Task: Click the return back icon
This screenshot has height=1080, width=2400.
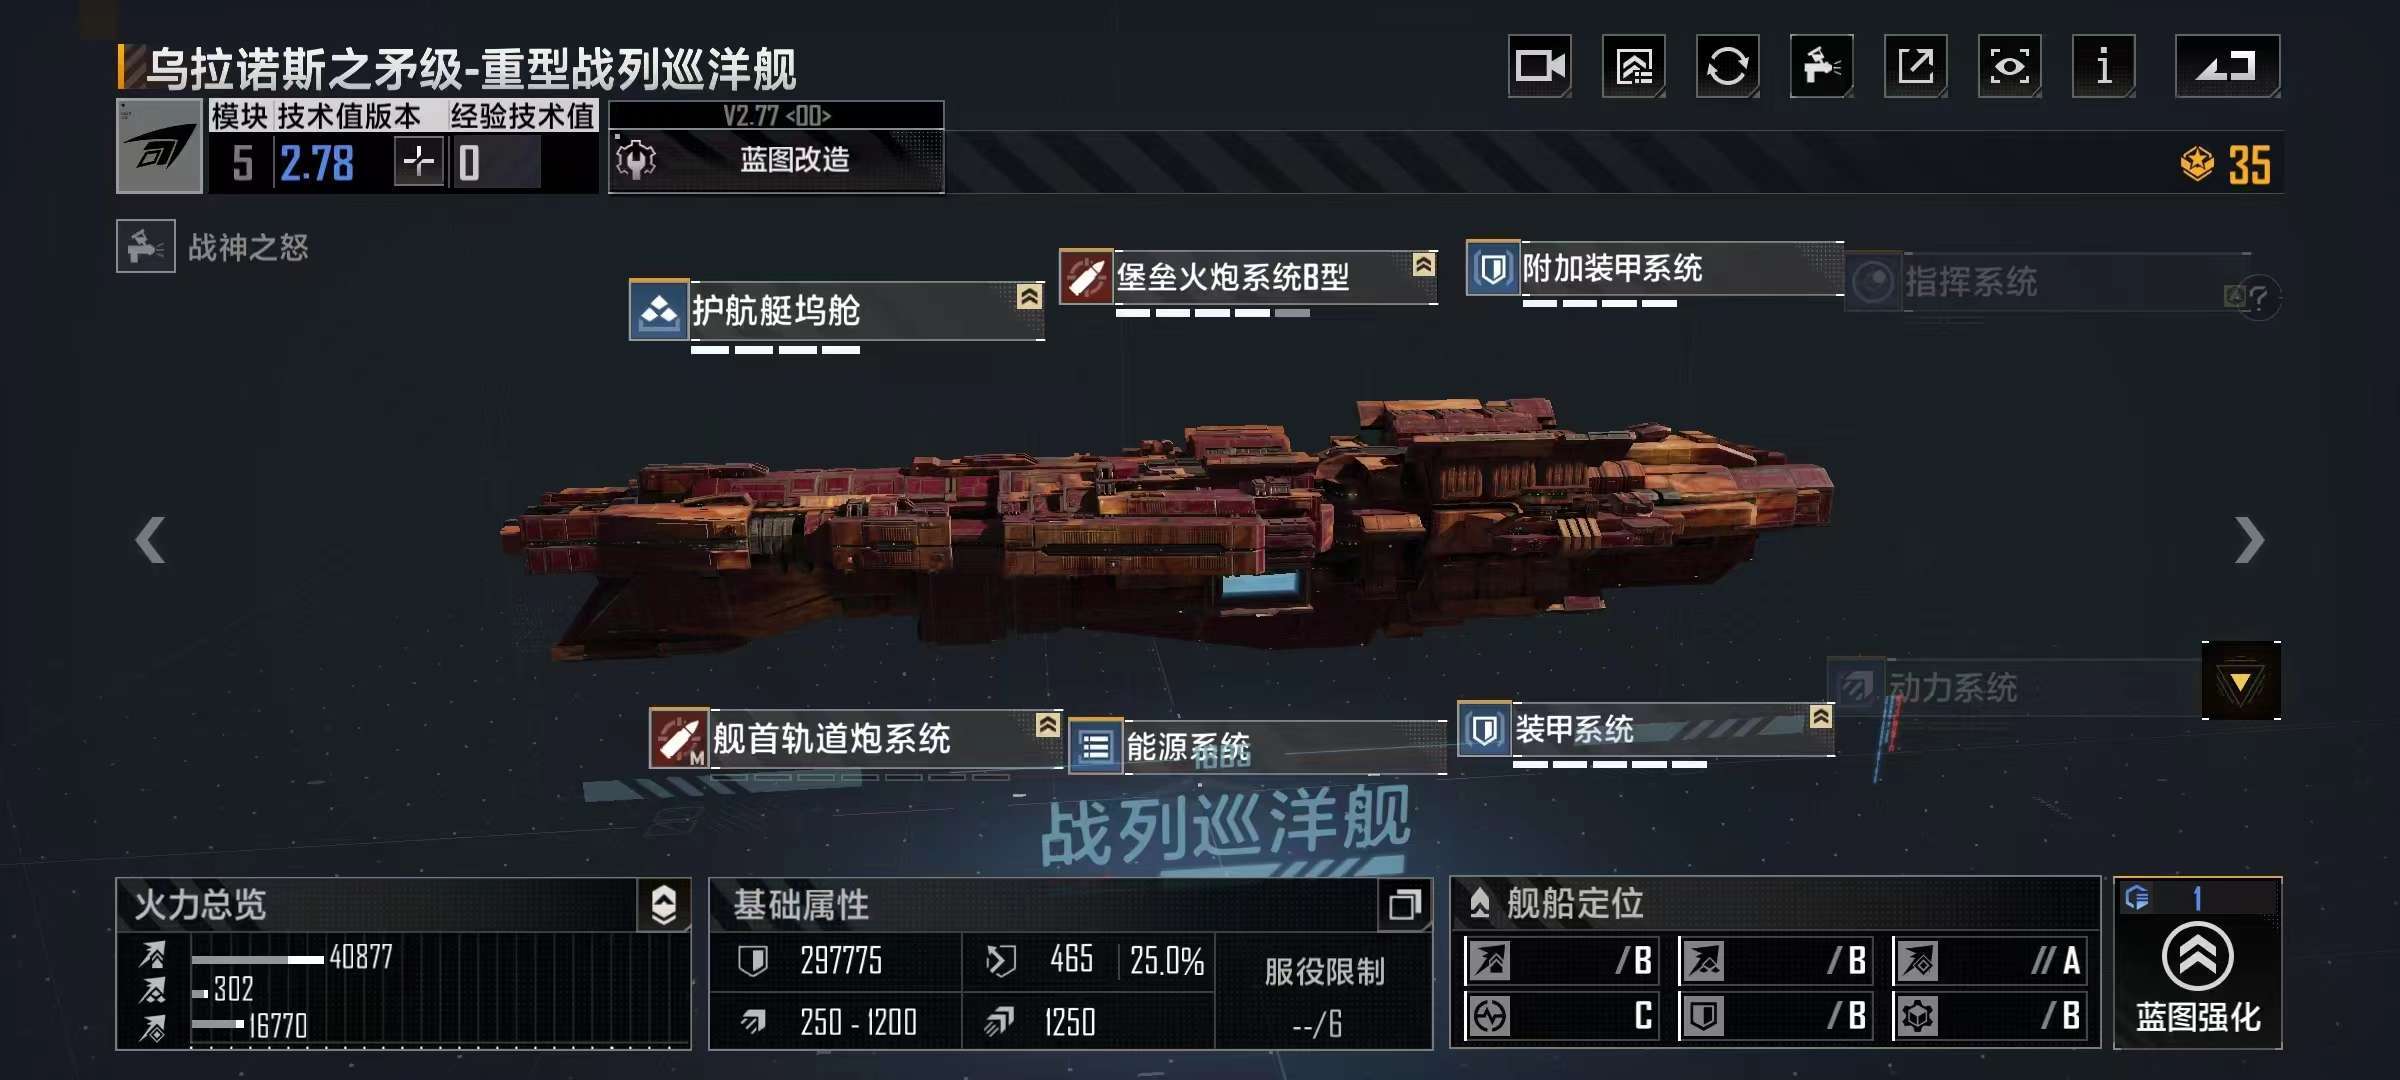Action: coord(2228,66)
